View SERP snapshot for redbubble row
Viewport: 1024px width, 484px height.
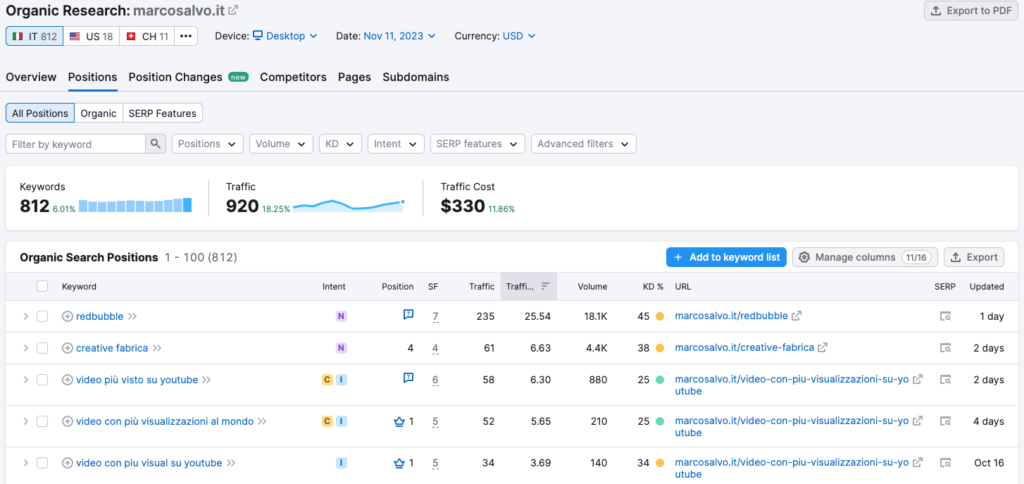pos(945,316)
